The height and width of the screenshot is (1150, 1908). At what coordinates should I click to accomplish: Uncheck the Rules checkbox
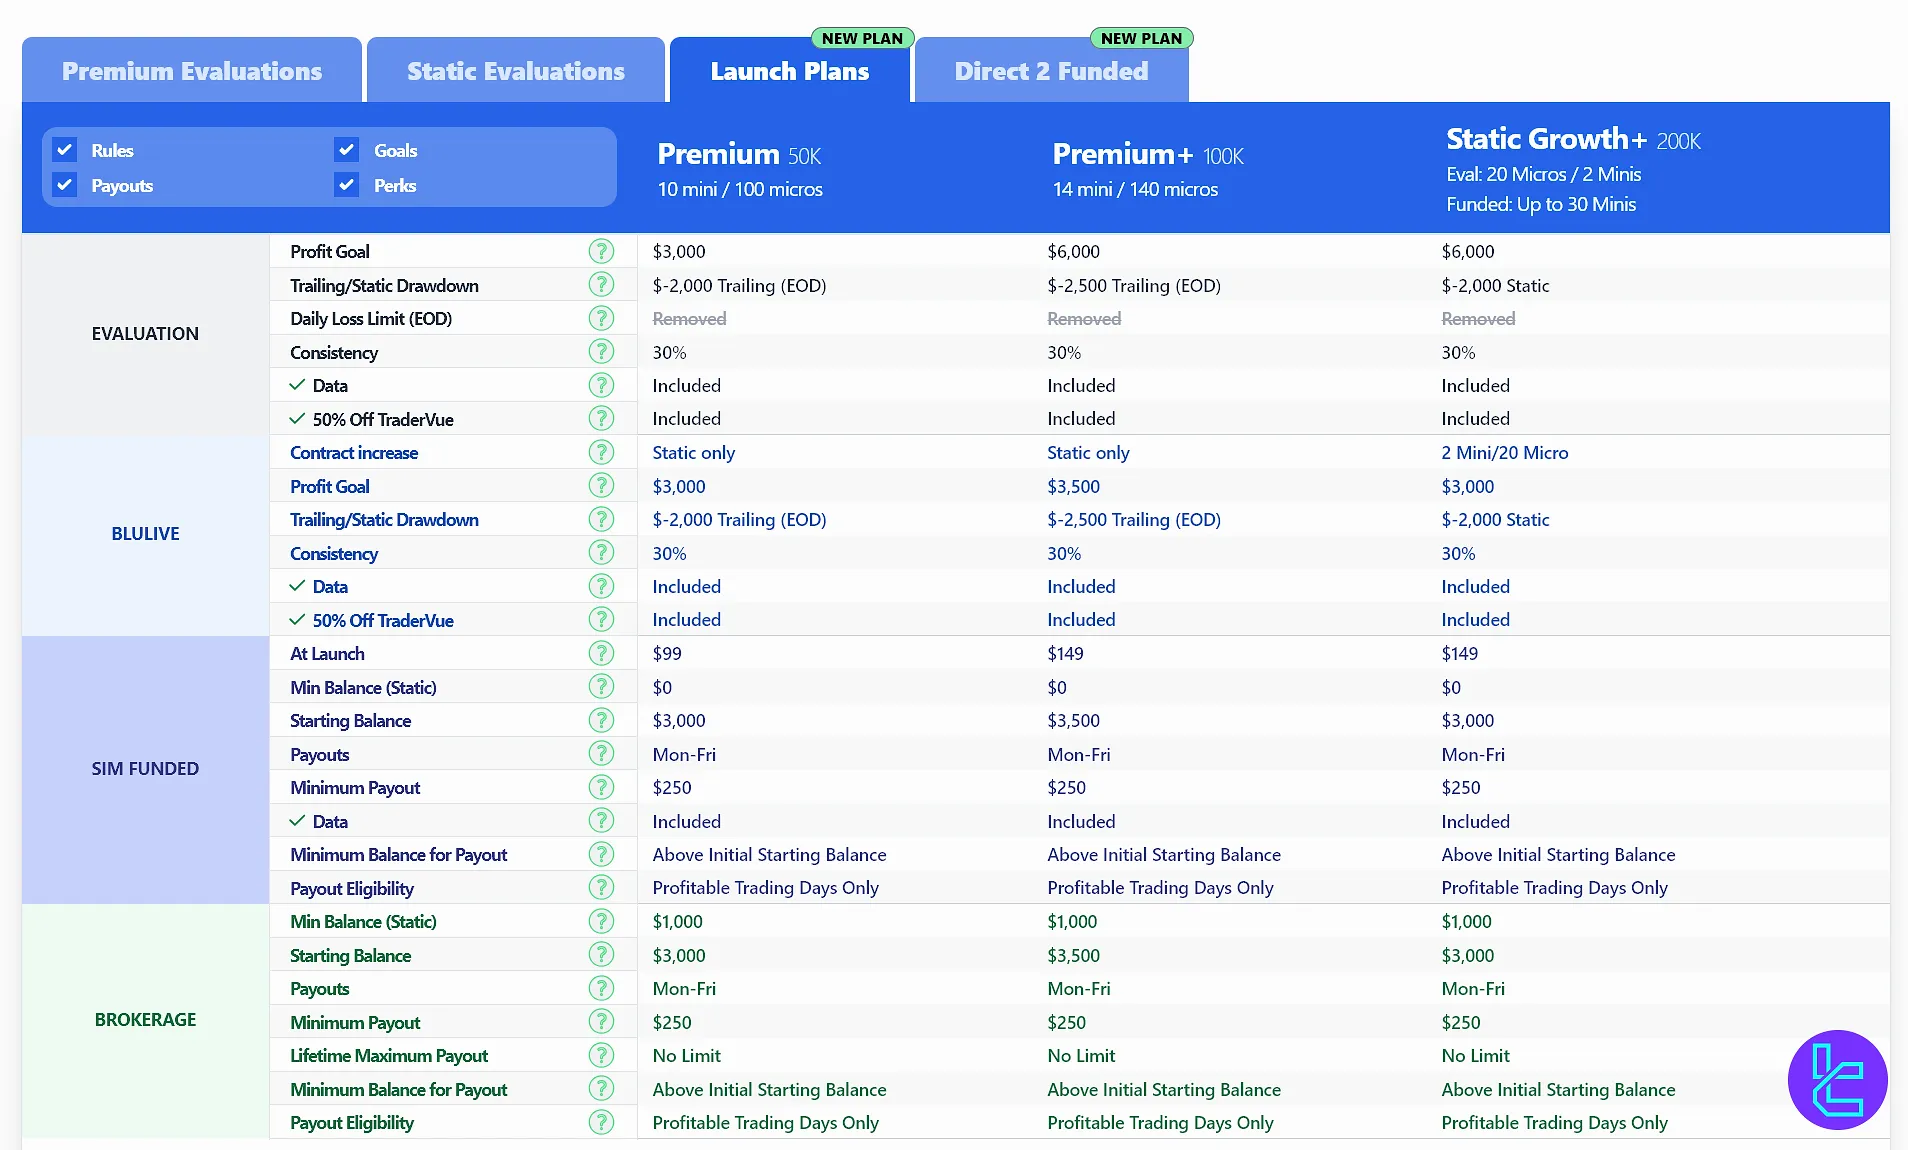(x=65, y=150)
